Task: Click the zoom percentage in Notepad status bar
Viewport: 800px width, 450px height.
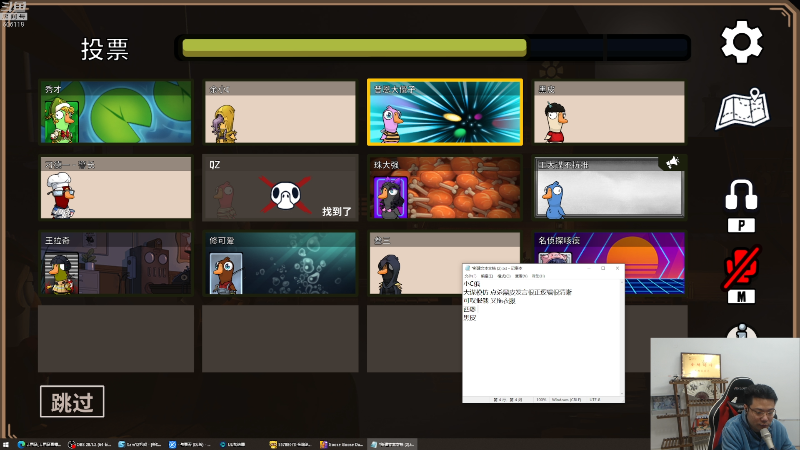Action: tap(541, 399)
